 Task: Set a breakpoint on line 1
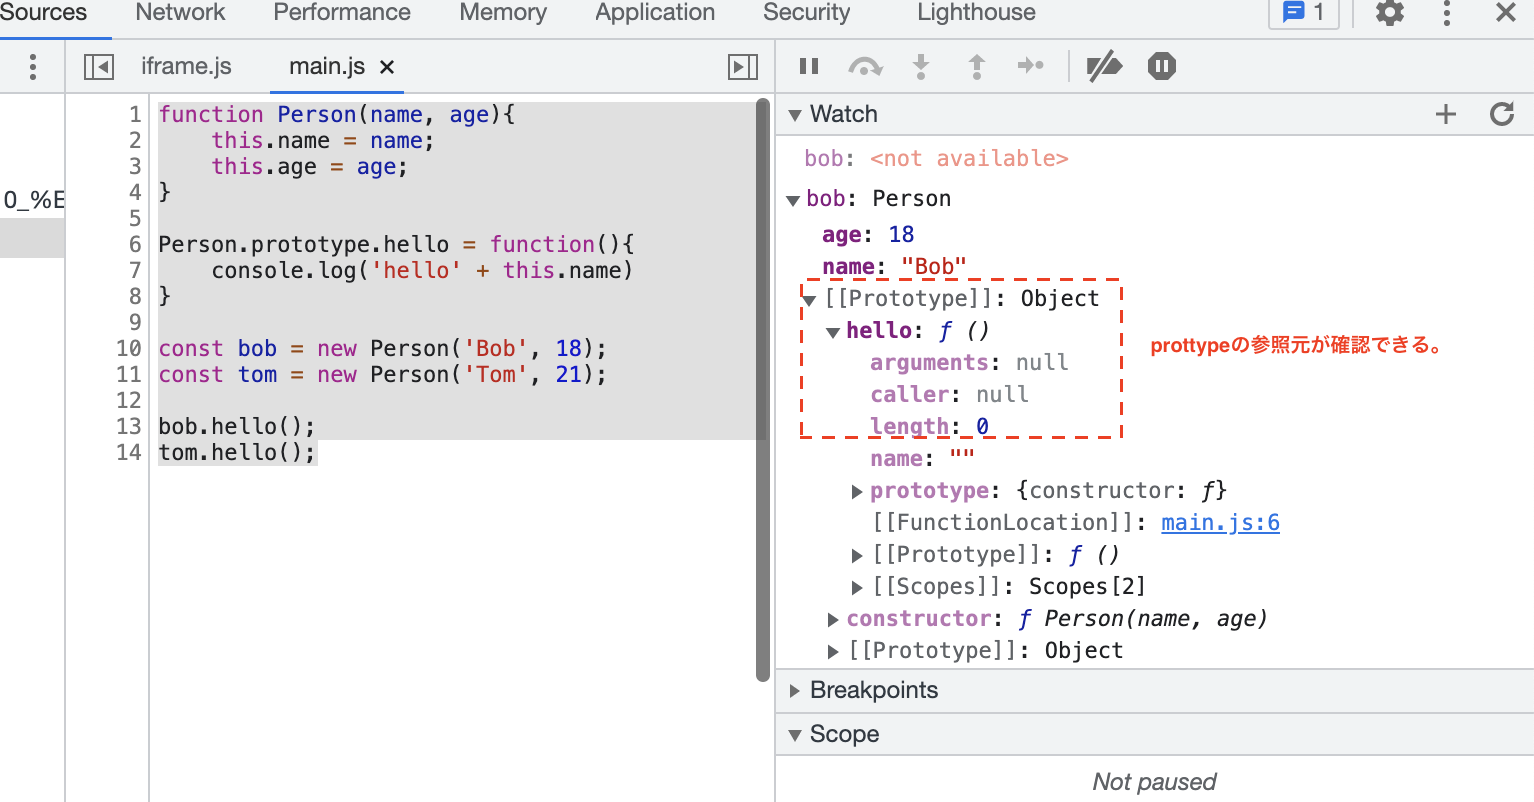[134, 114]
